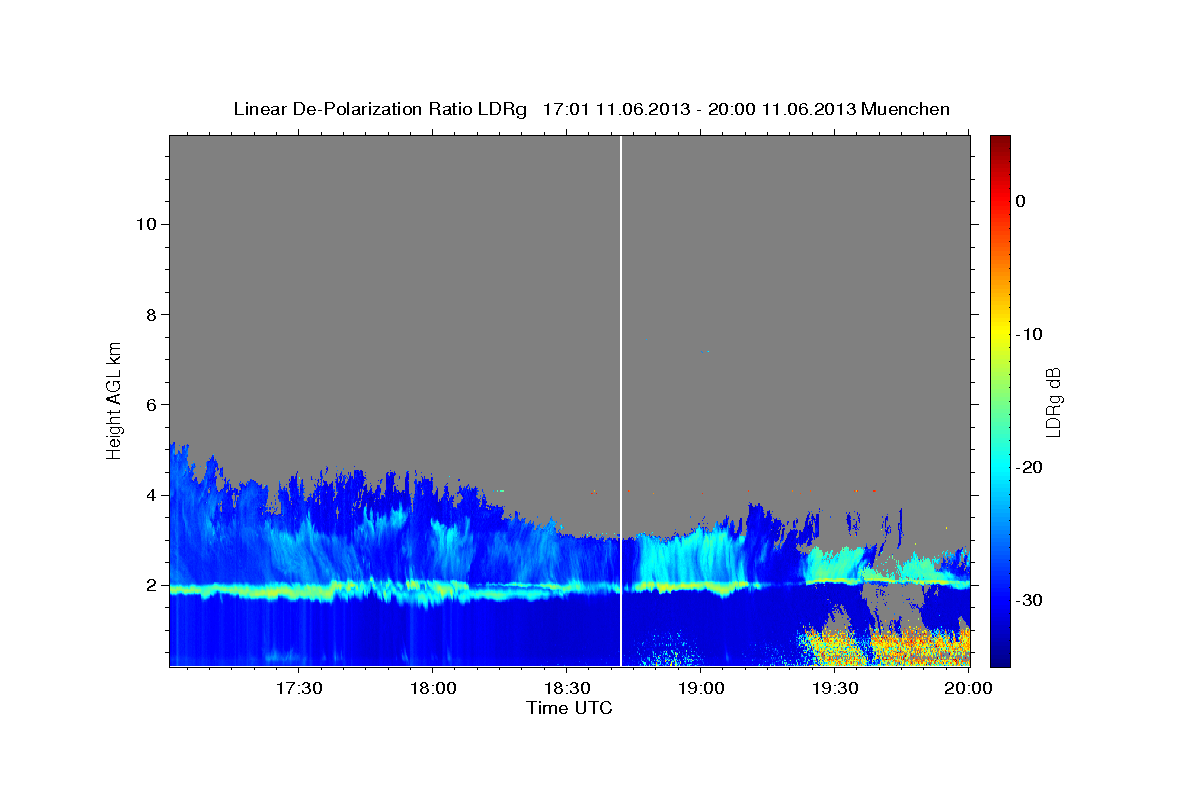Click the 'Height AGL km' axis label
The height and width of the screenshot is (800, 1200).
click(x=114, y=399)
